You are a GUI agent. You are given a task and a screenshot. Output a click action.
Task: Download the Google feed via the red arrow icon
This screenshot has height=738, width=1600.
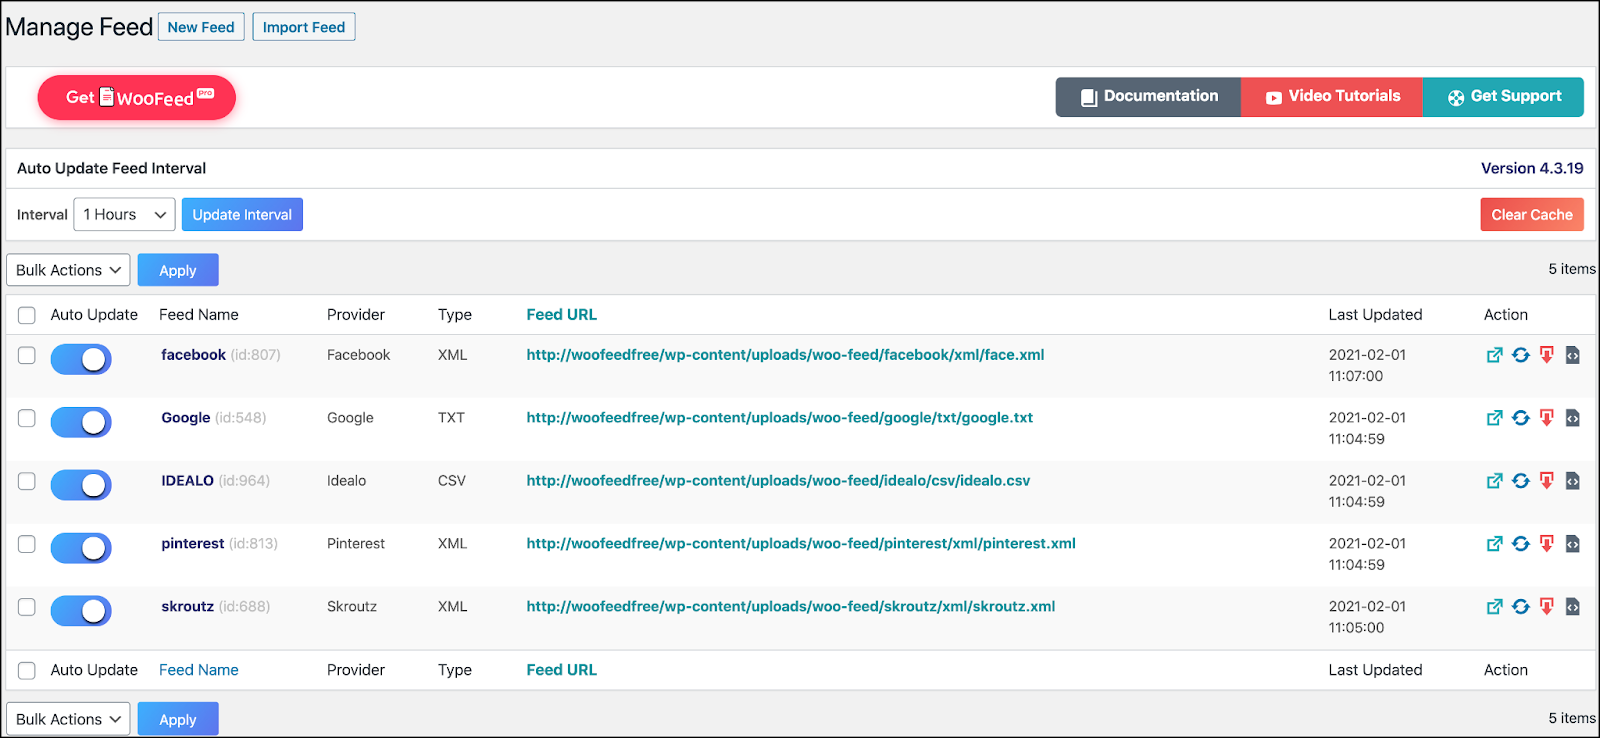[1547, 418]
